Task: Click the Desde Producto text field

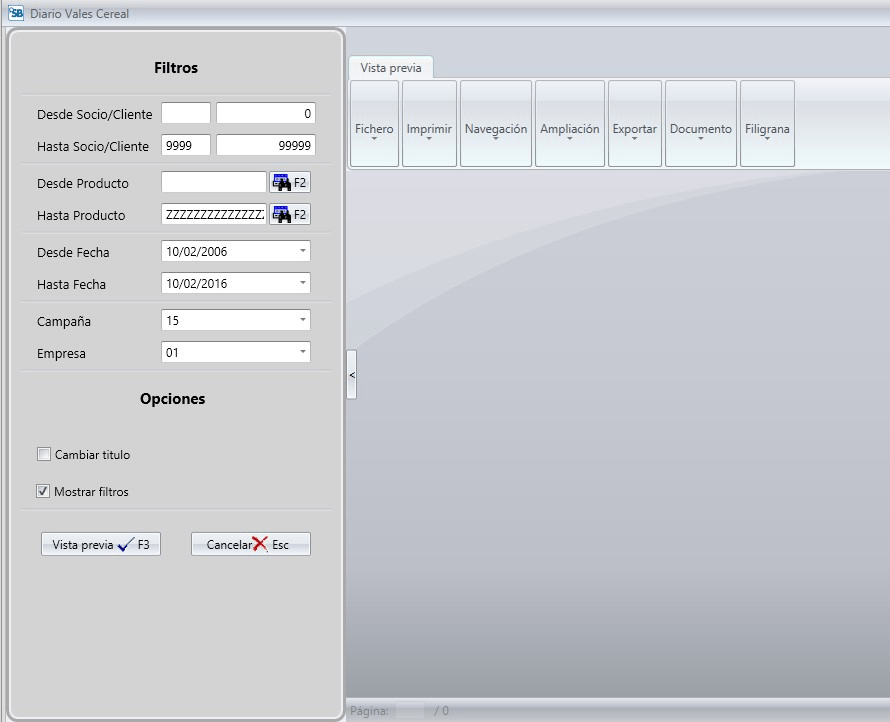Action: [x=213, y=183]
